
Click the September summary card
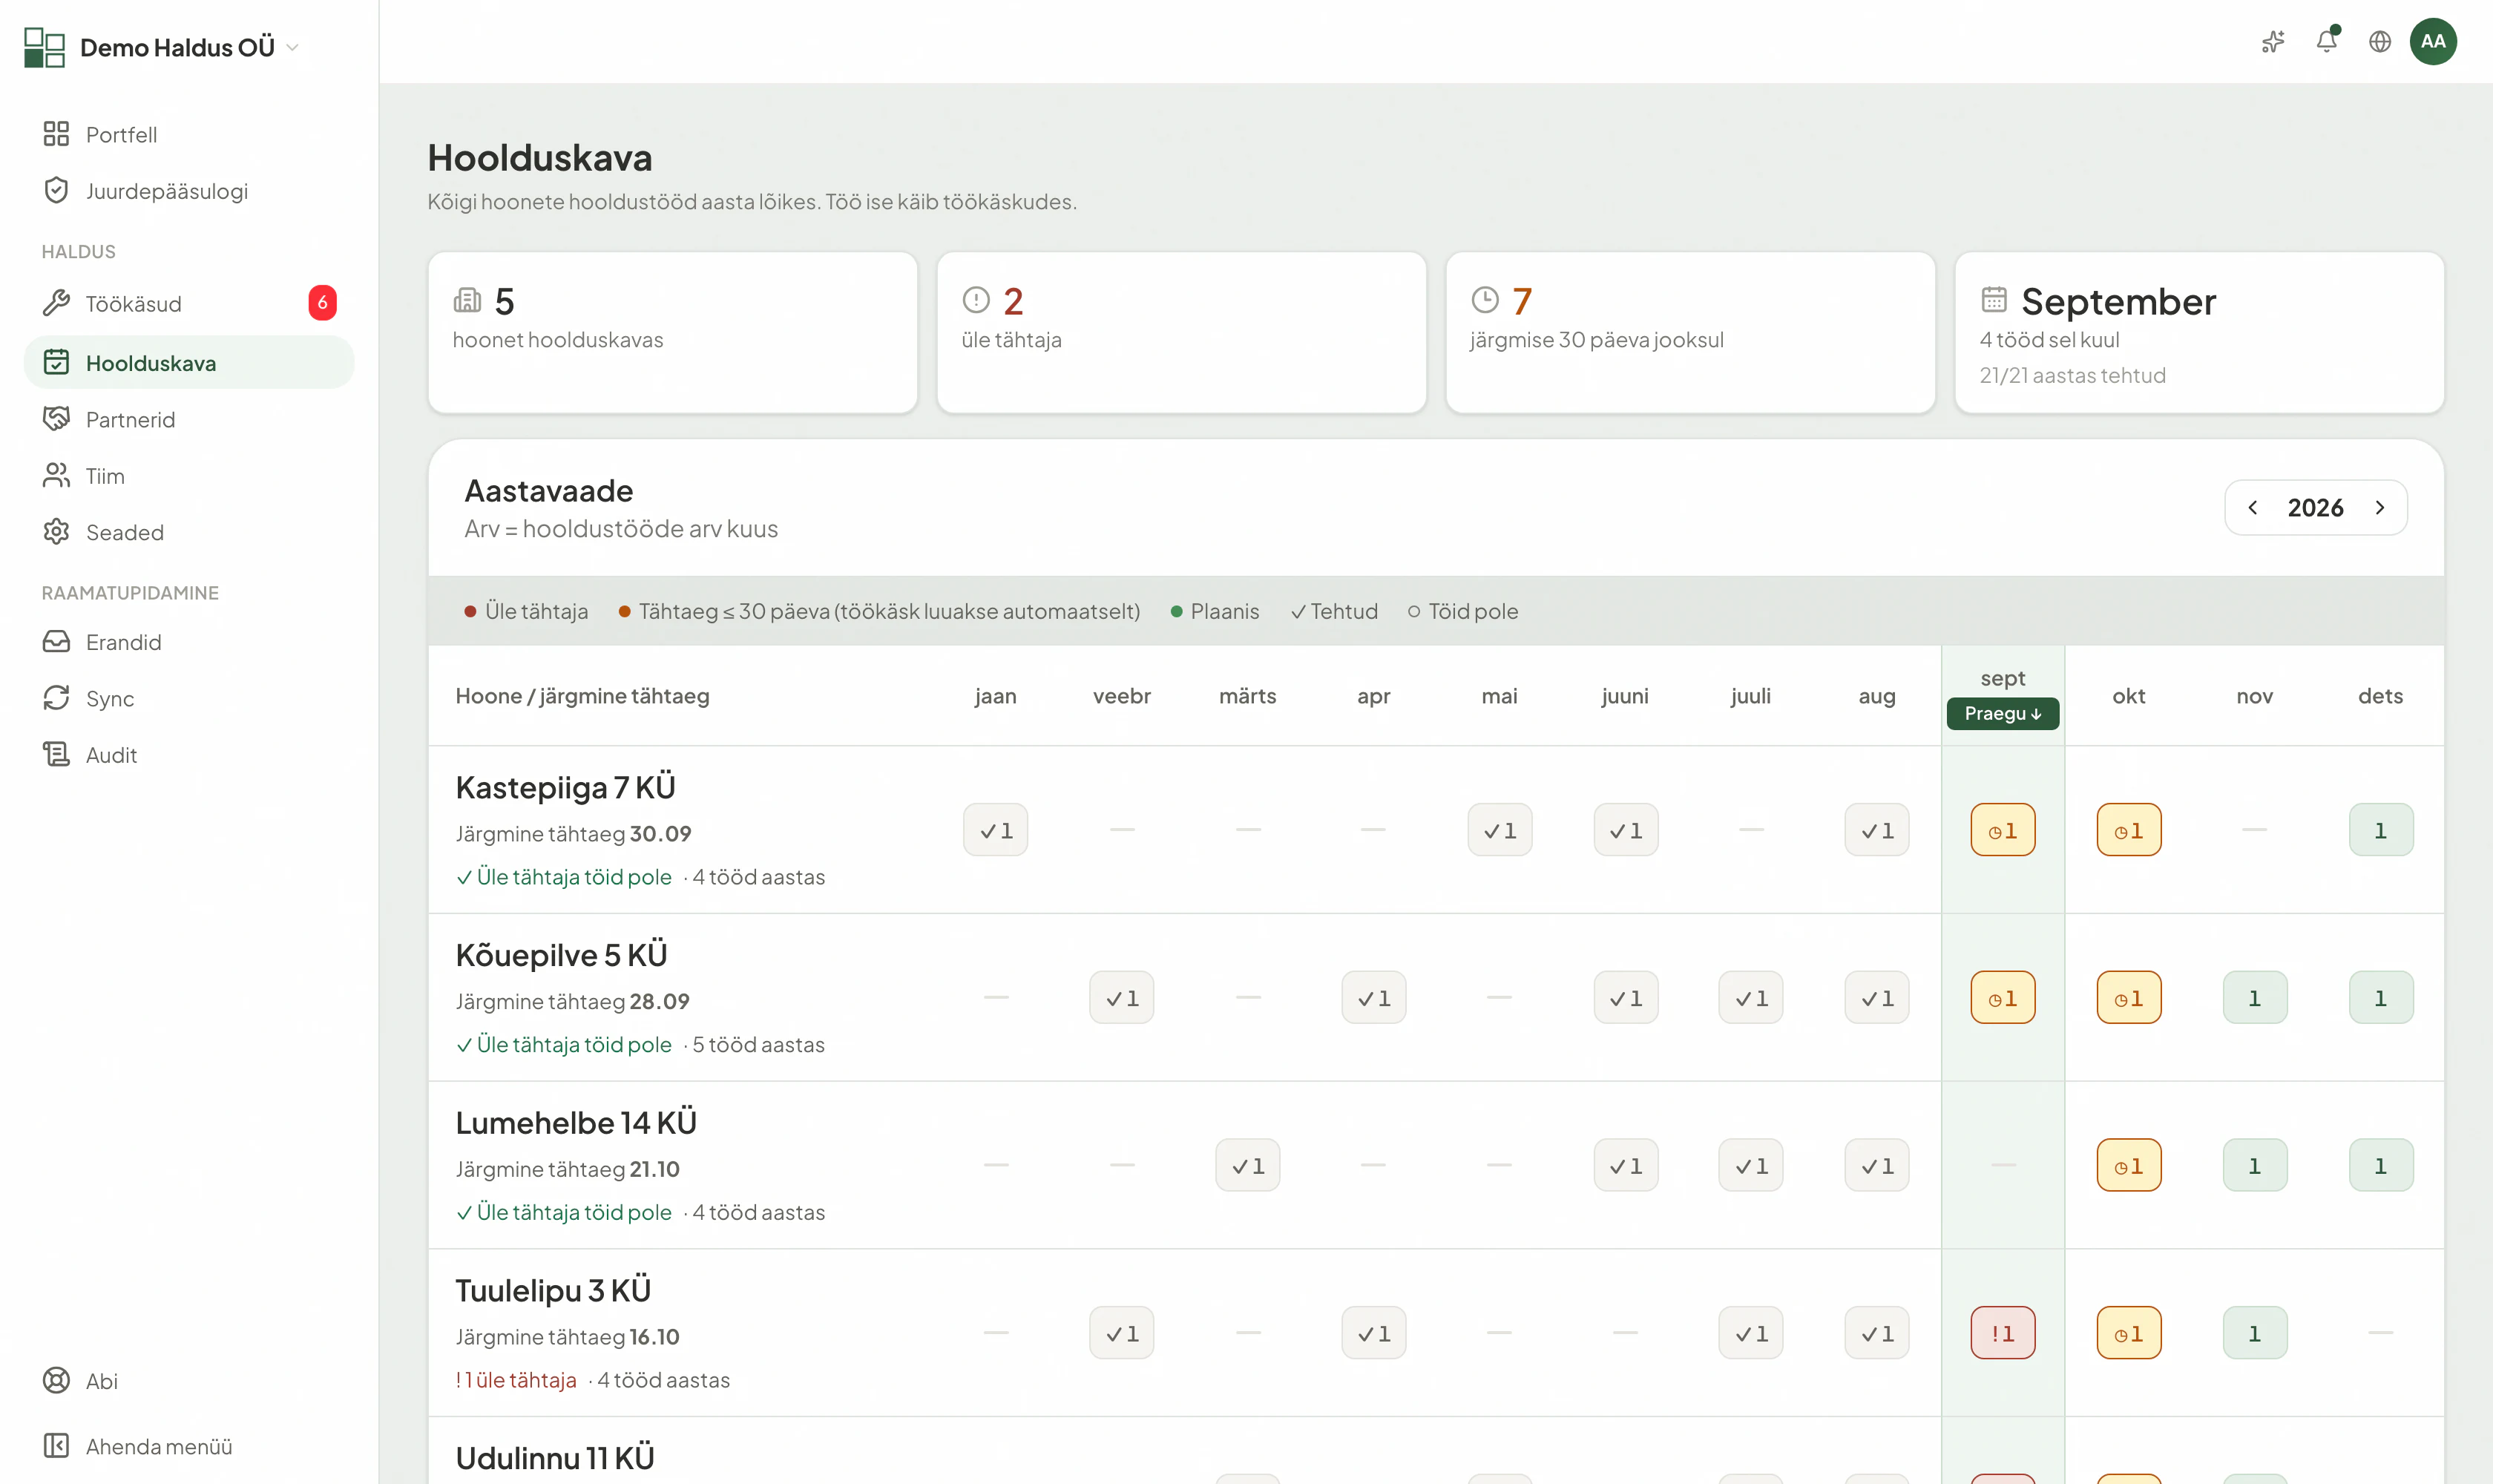[x=2200, y=332]
